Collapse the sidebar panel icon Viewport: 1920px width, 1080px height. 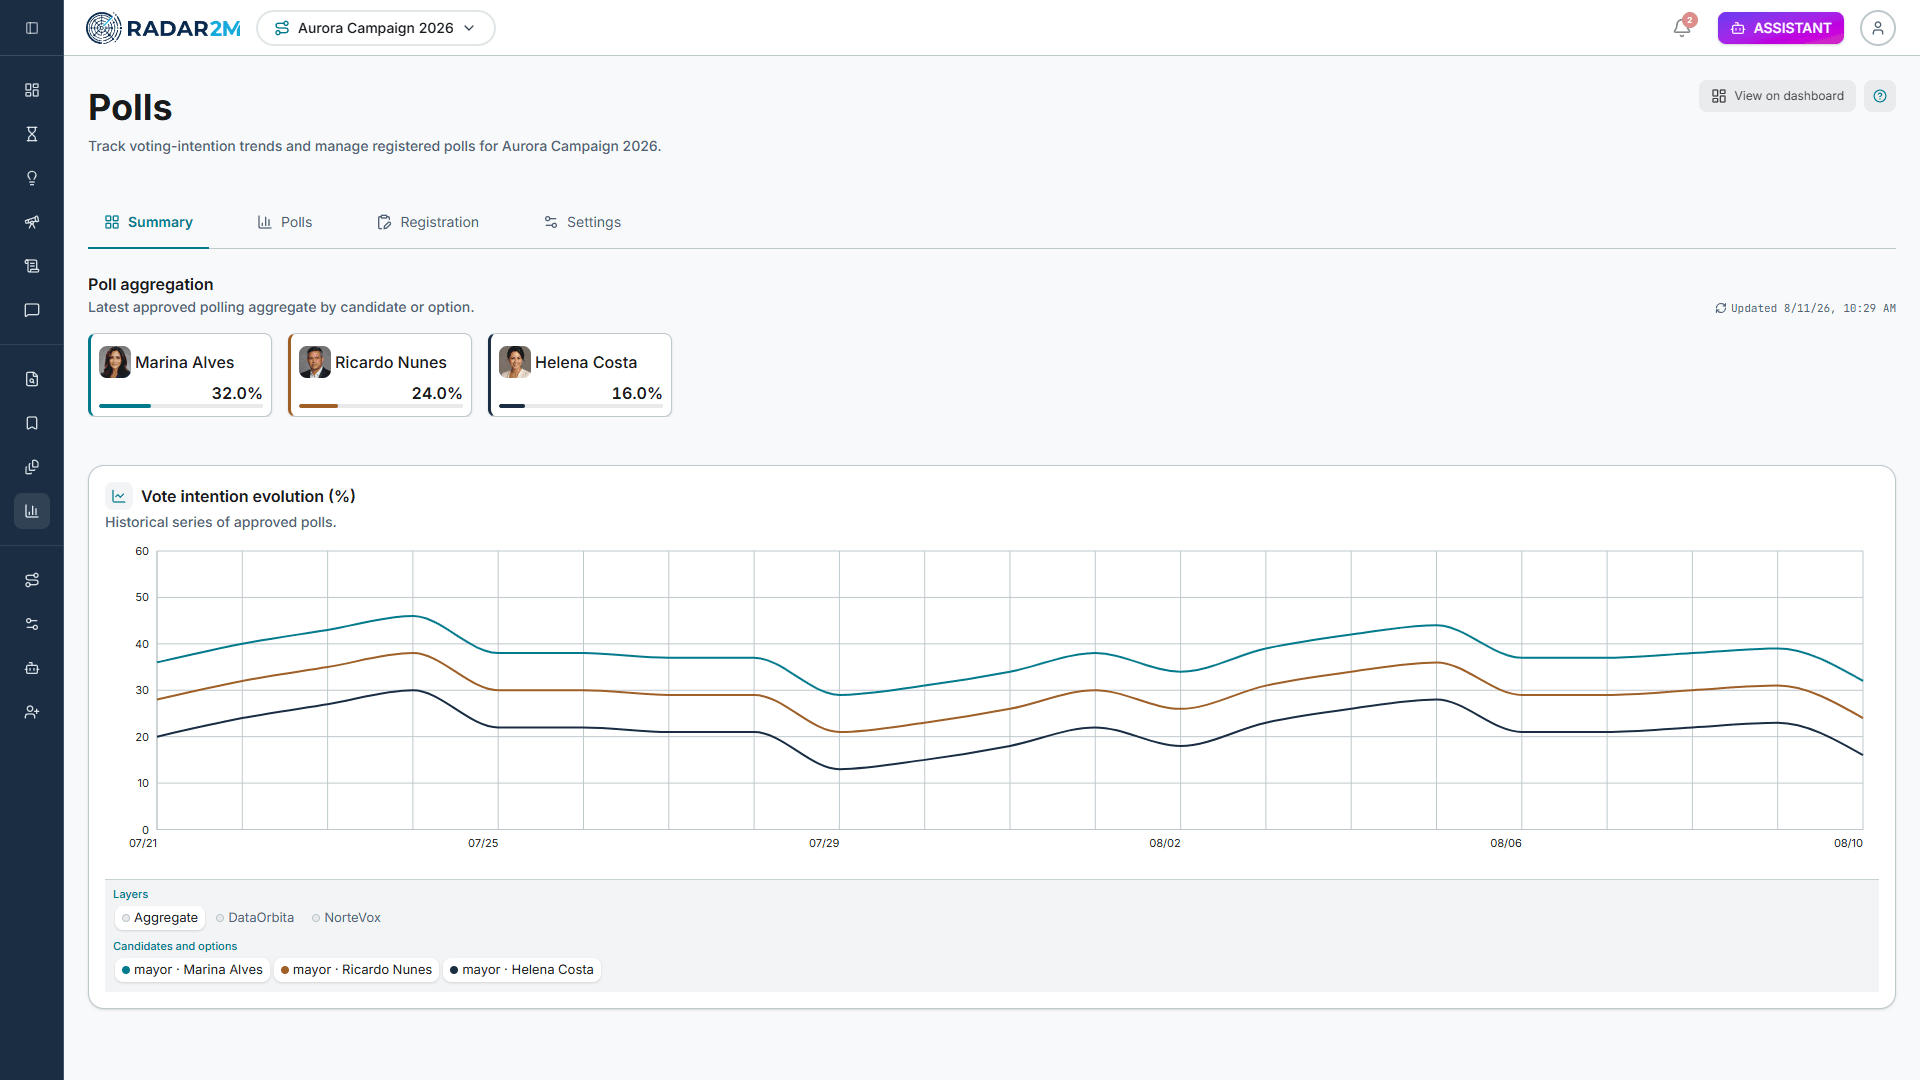(x=32, y=28)
